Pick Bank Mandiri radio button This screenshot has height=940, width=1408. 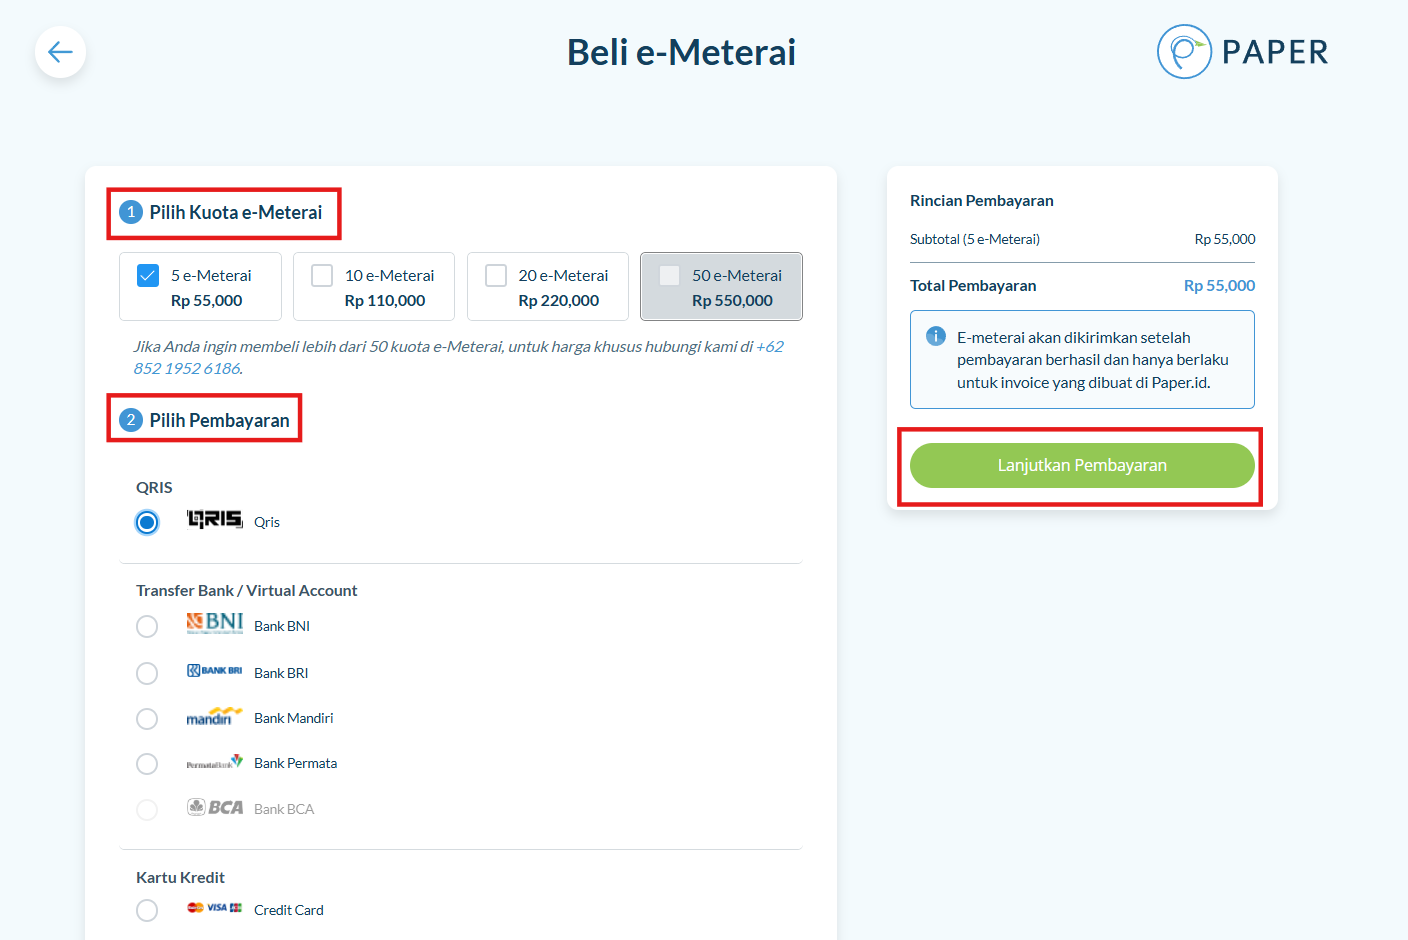click(147, 718)
